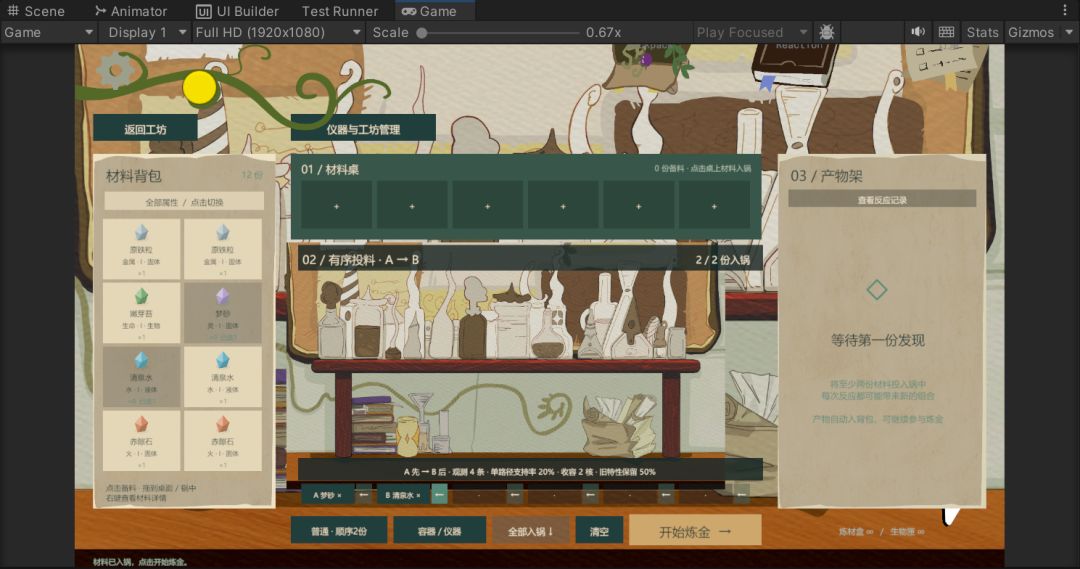Mute audio with the speaker icon

point(918,32)
